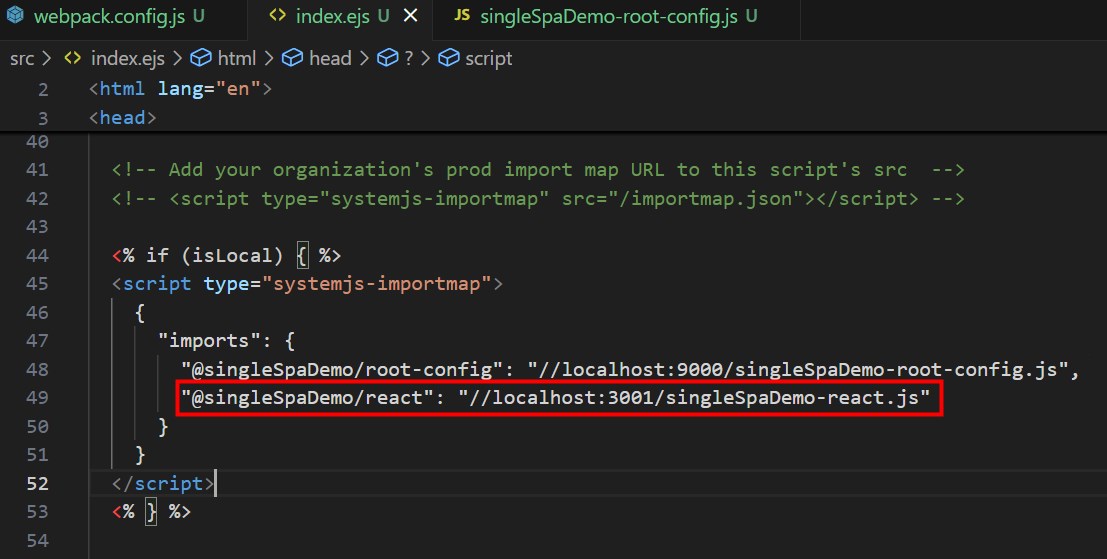Select the html breadcrumb segment

[x=237, y=59]
